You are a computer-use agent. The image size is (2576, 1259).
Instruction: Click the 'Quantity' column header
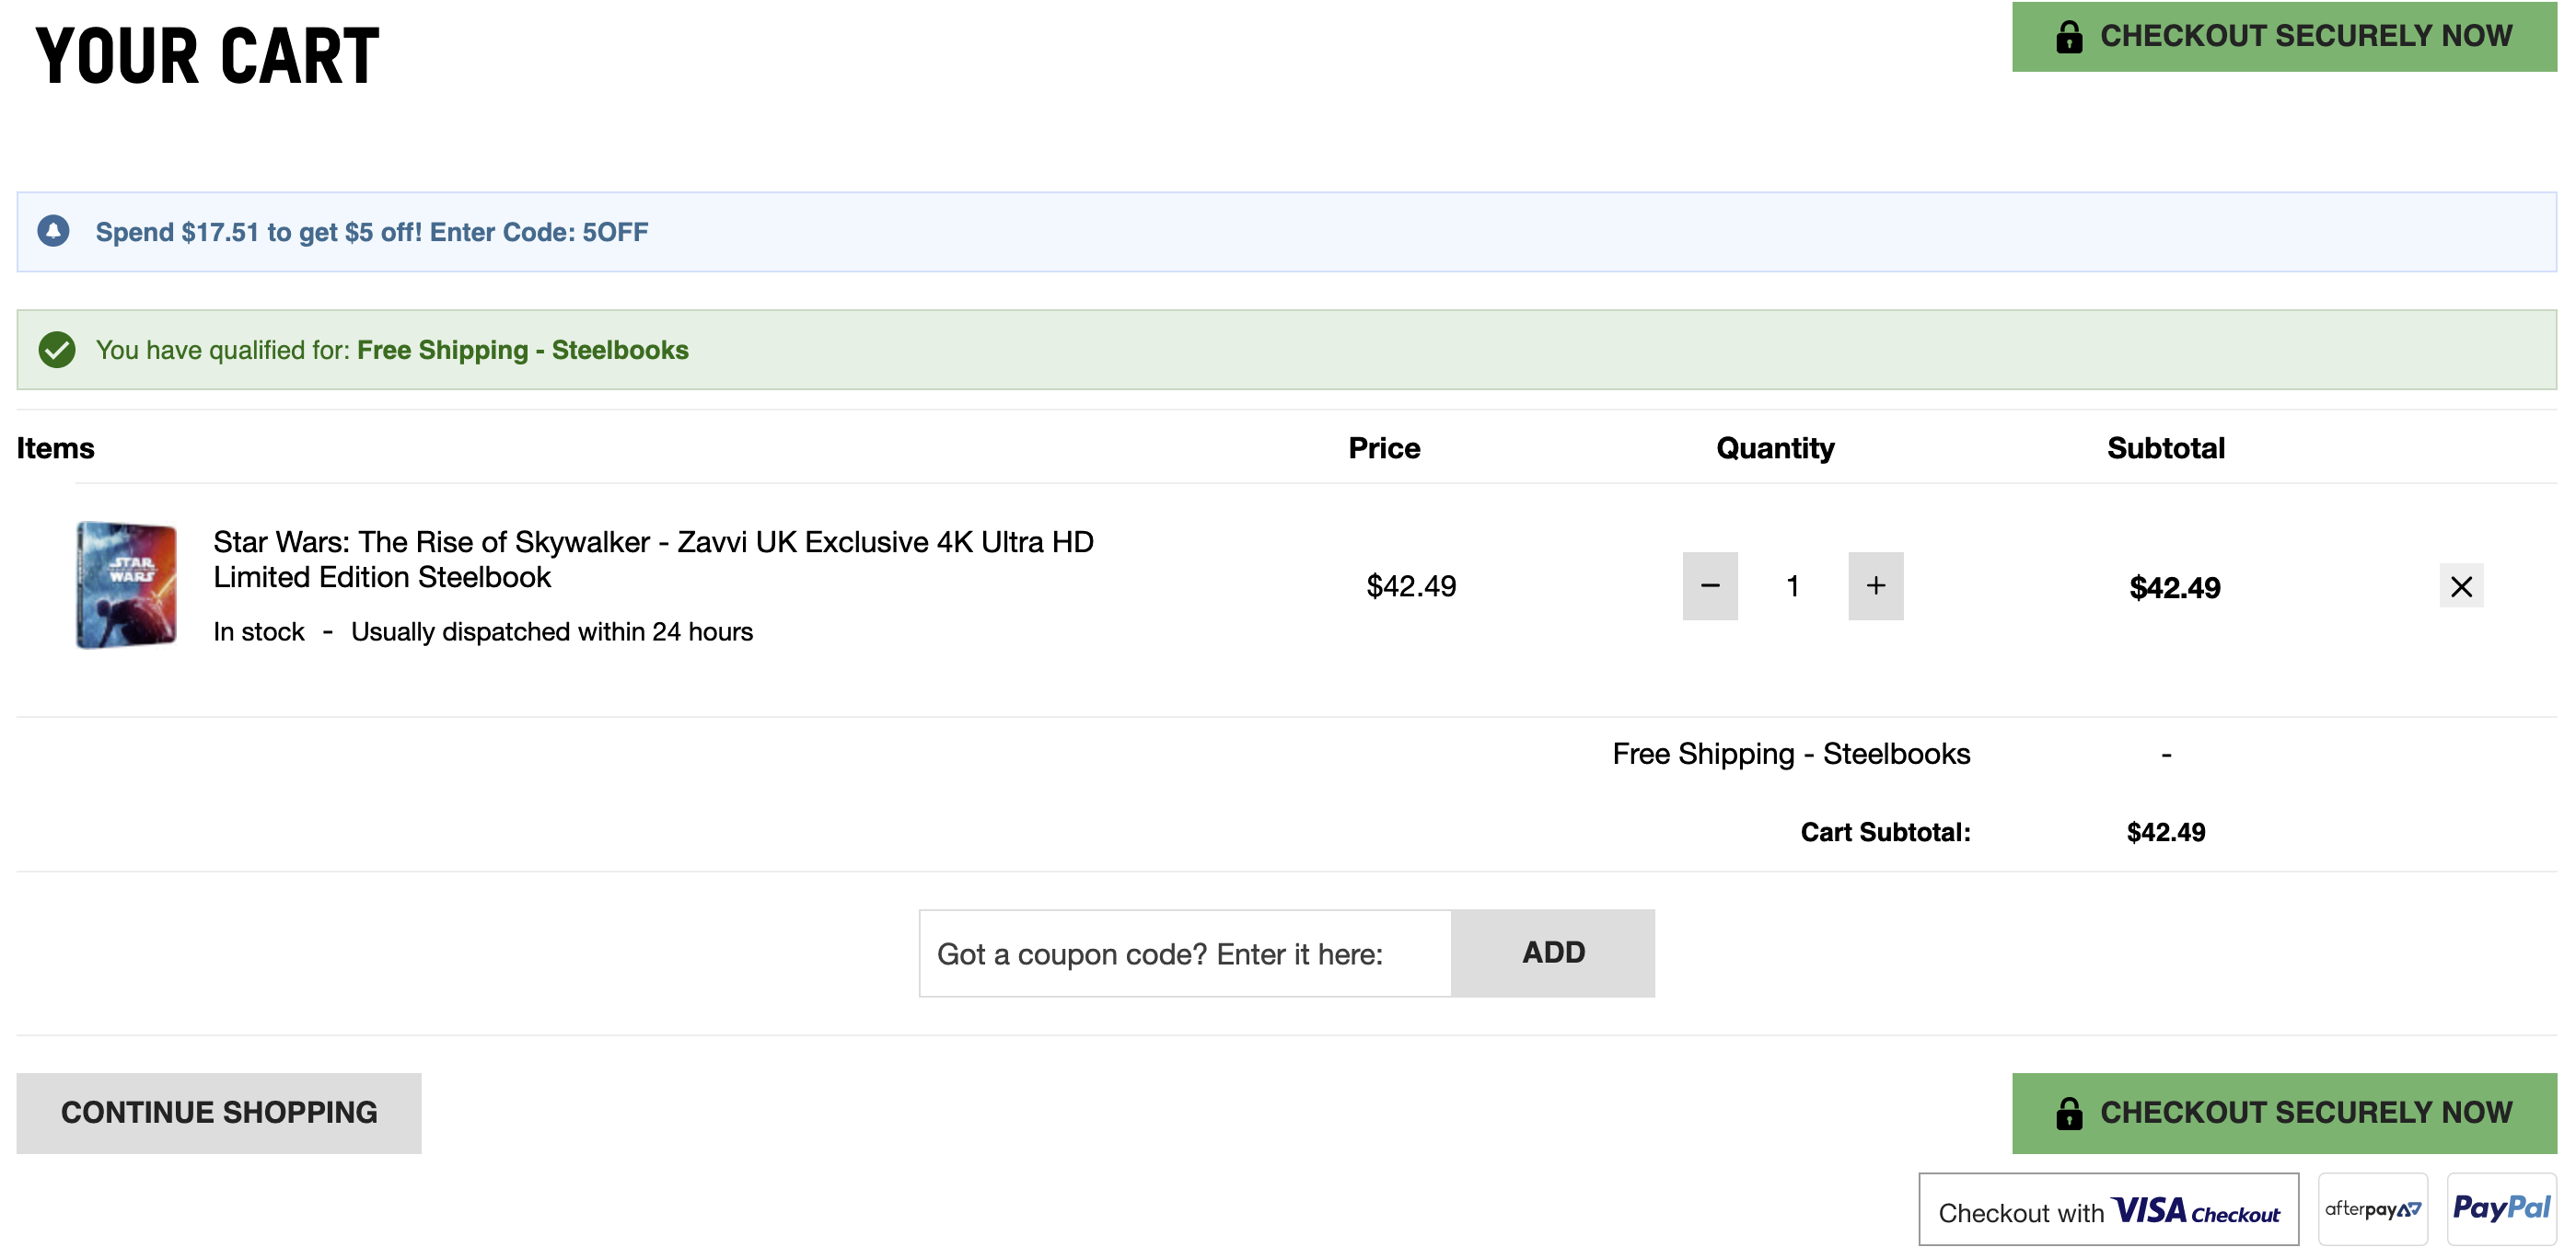point(1775,448)
